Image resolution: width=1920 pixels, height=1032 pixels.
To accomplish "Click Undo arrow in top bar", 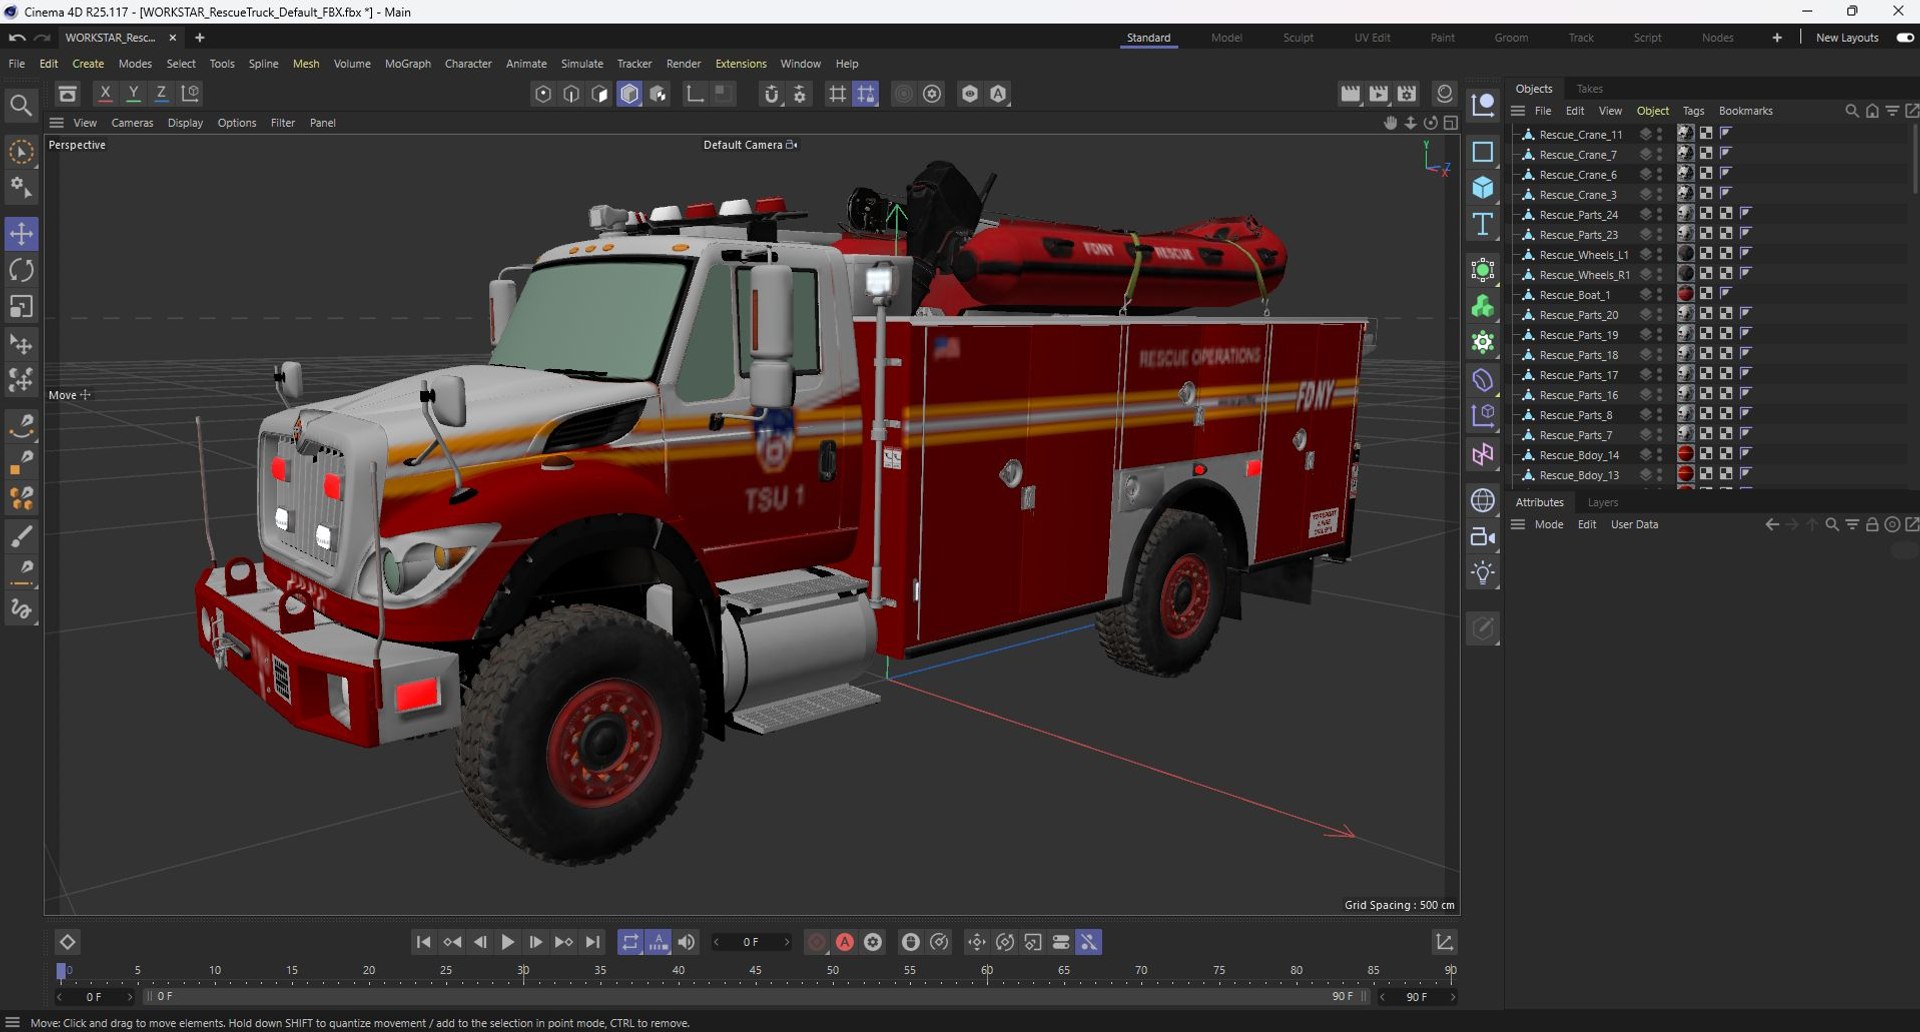I will point(16,38).
